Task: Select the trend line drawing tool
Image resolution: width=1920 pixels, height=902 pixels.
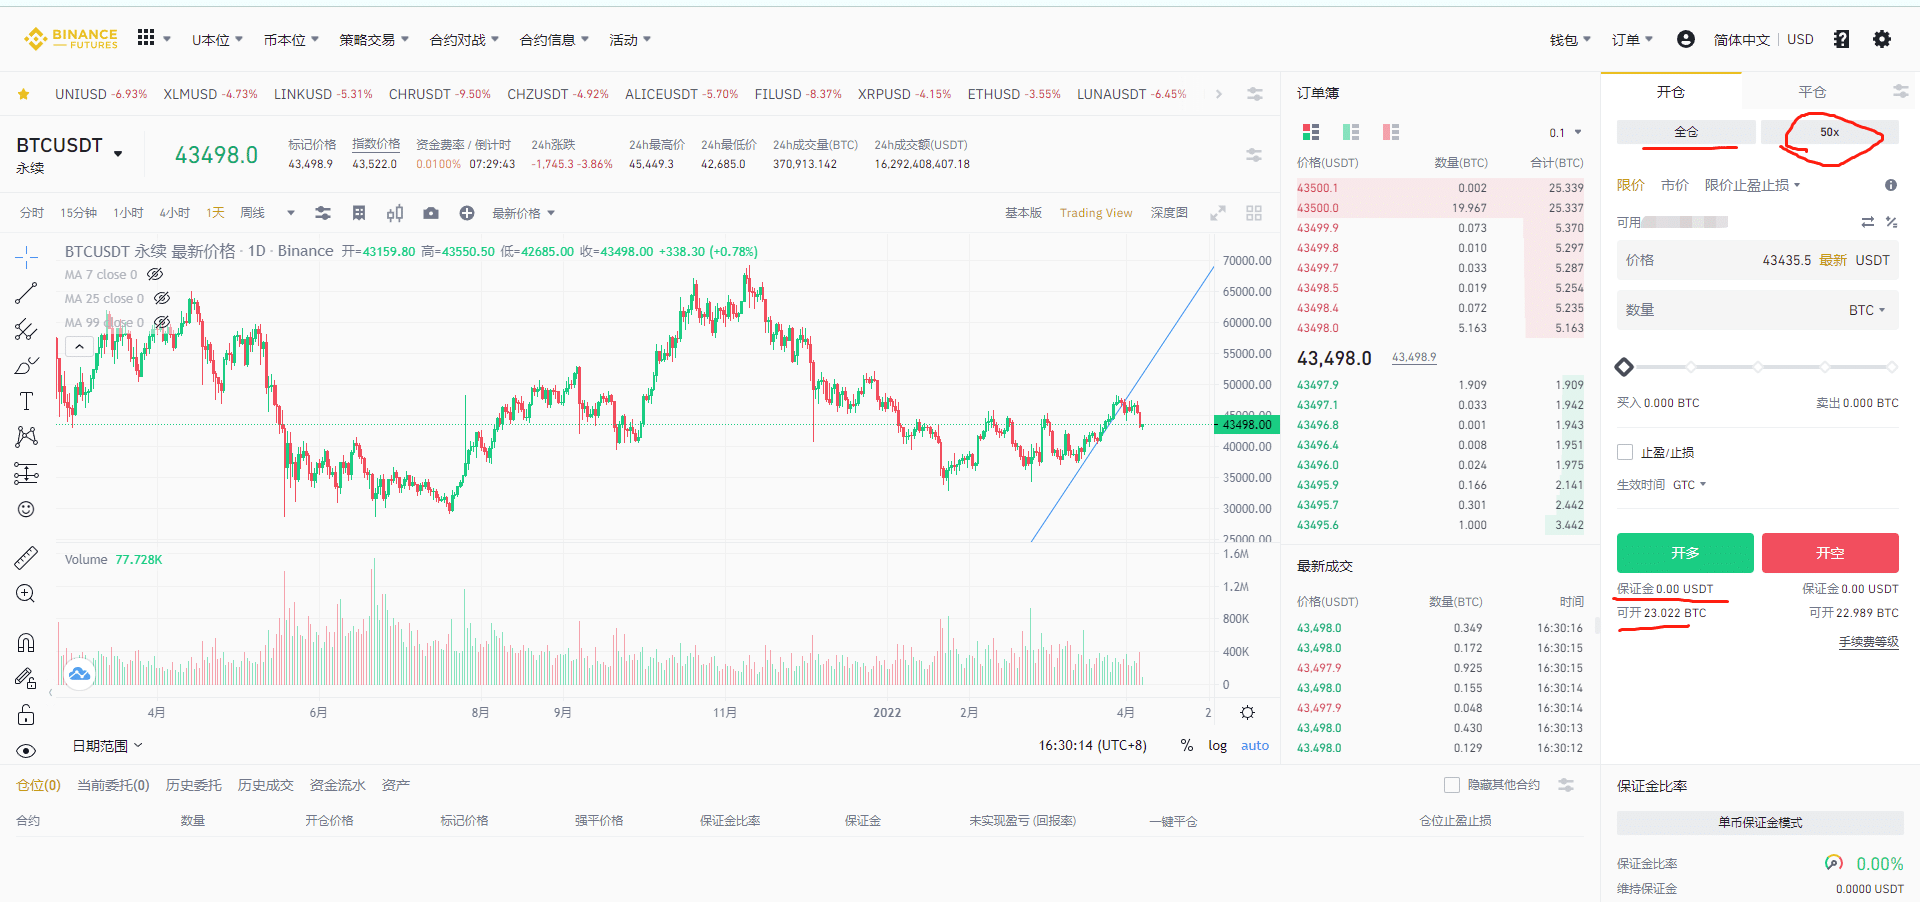Action: 26,294
